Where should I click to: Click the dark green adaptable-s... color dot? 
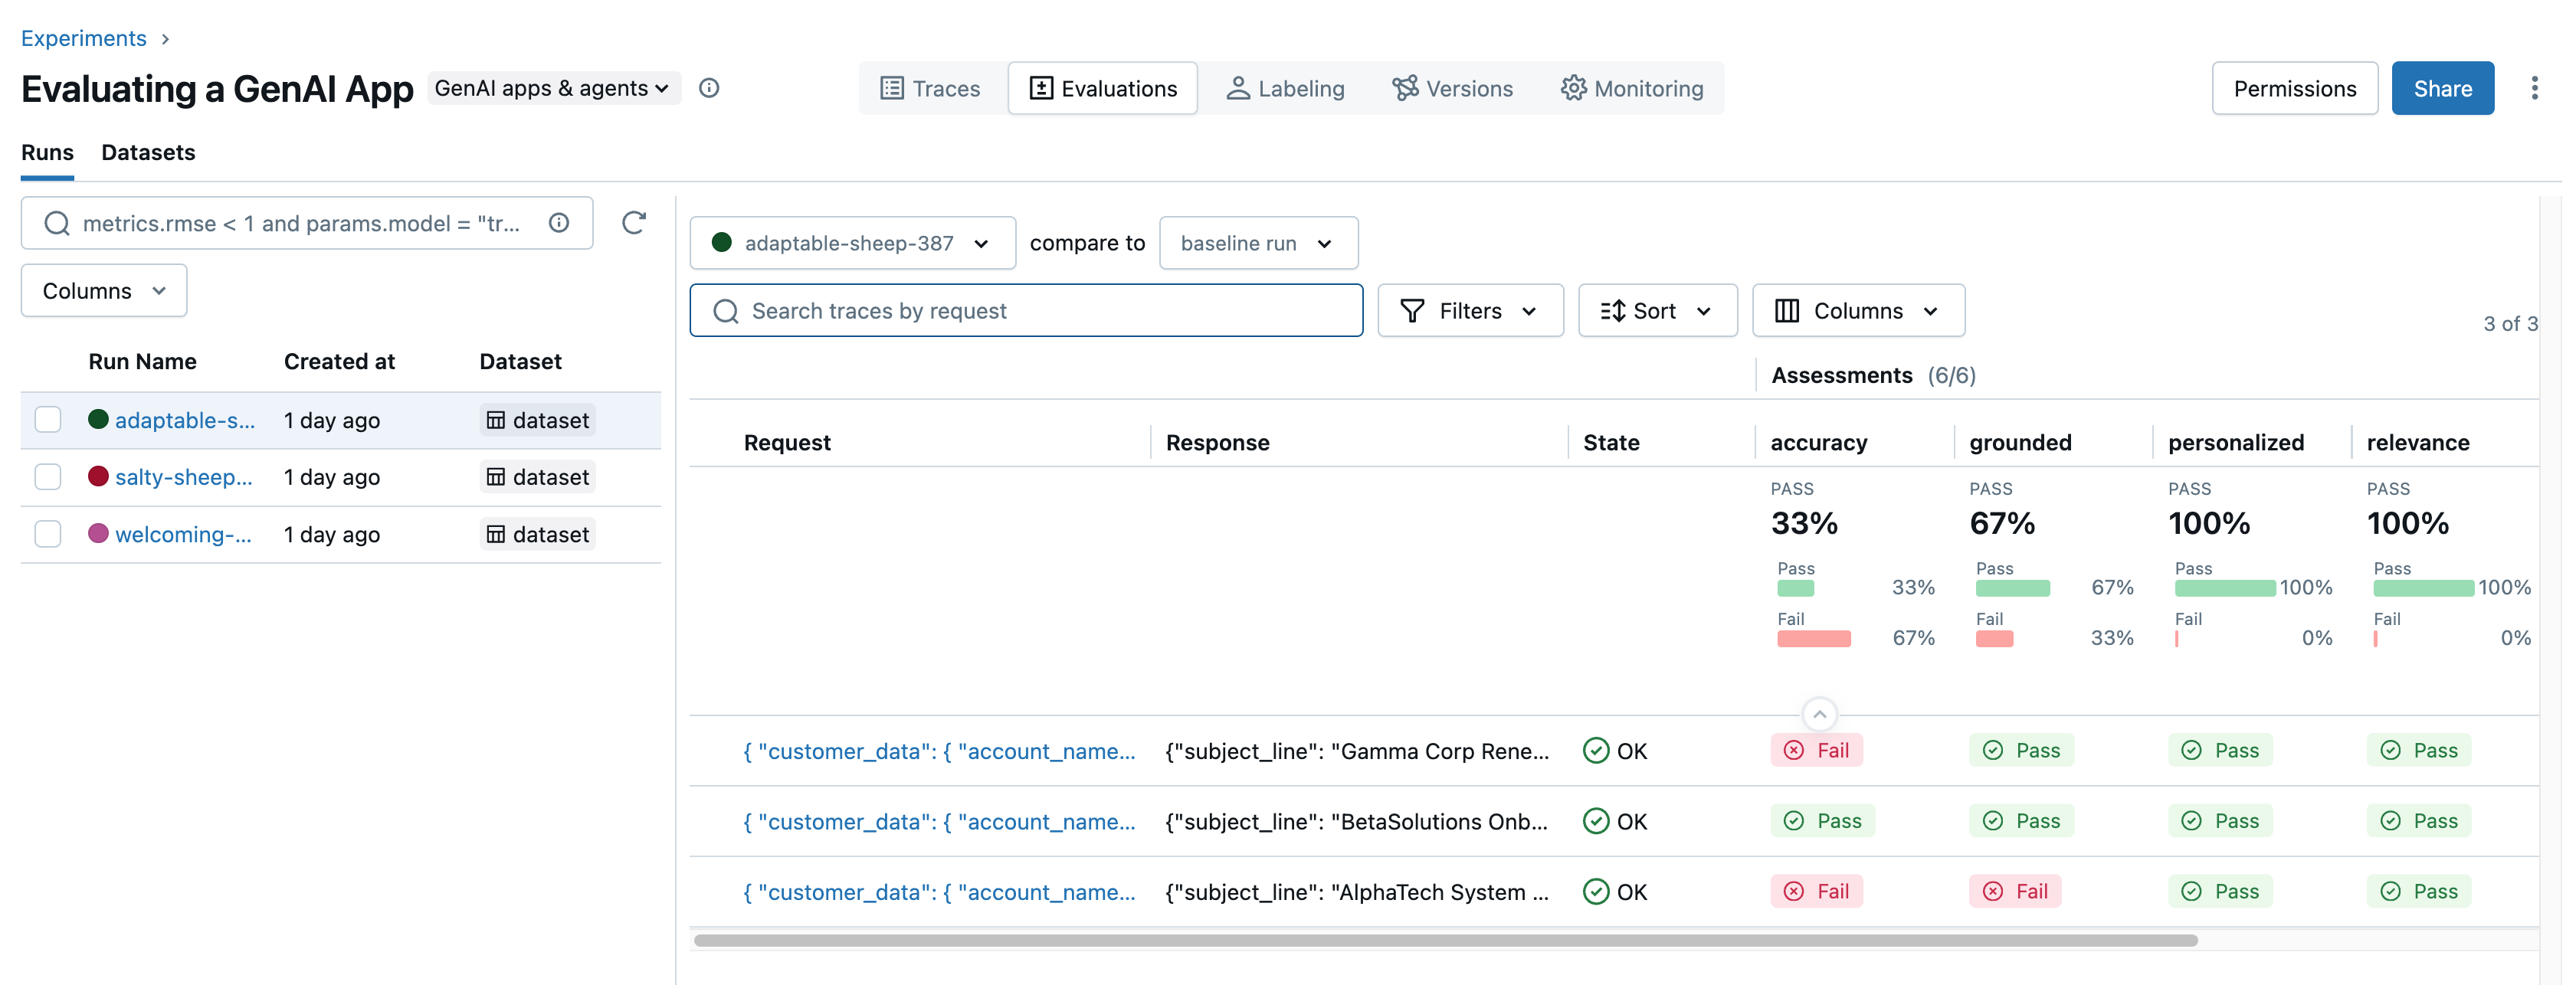(98, 419)
